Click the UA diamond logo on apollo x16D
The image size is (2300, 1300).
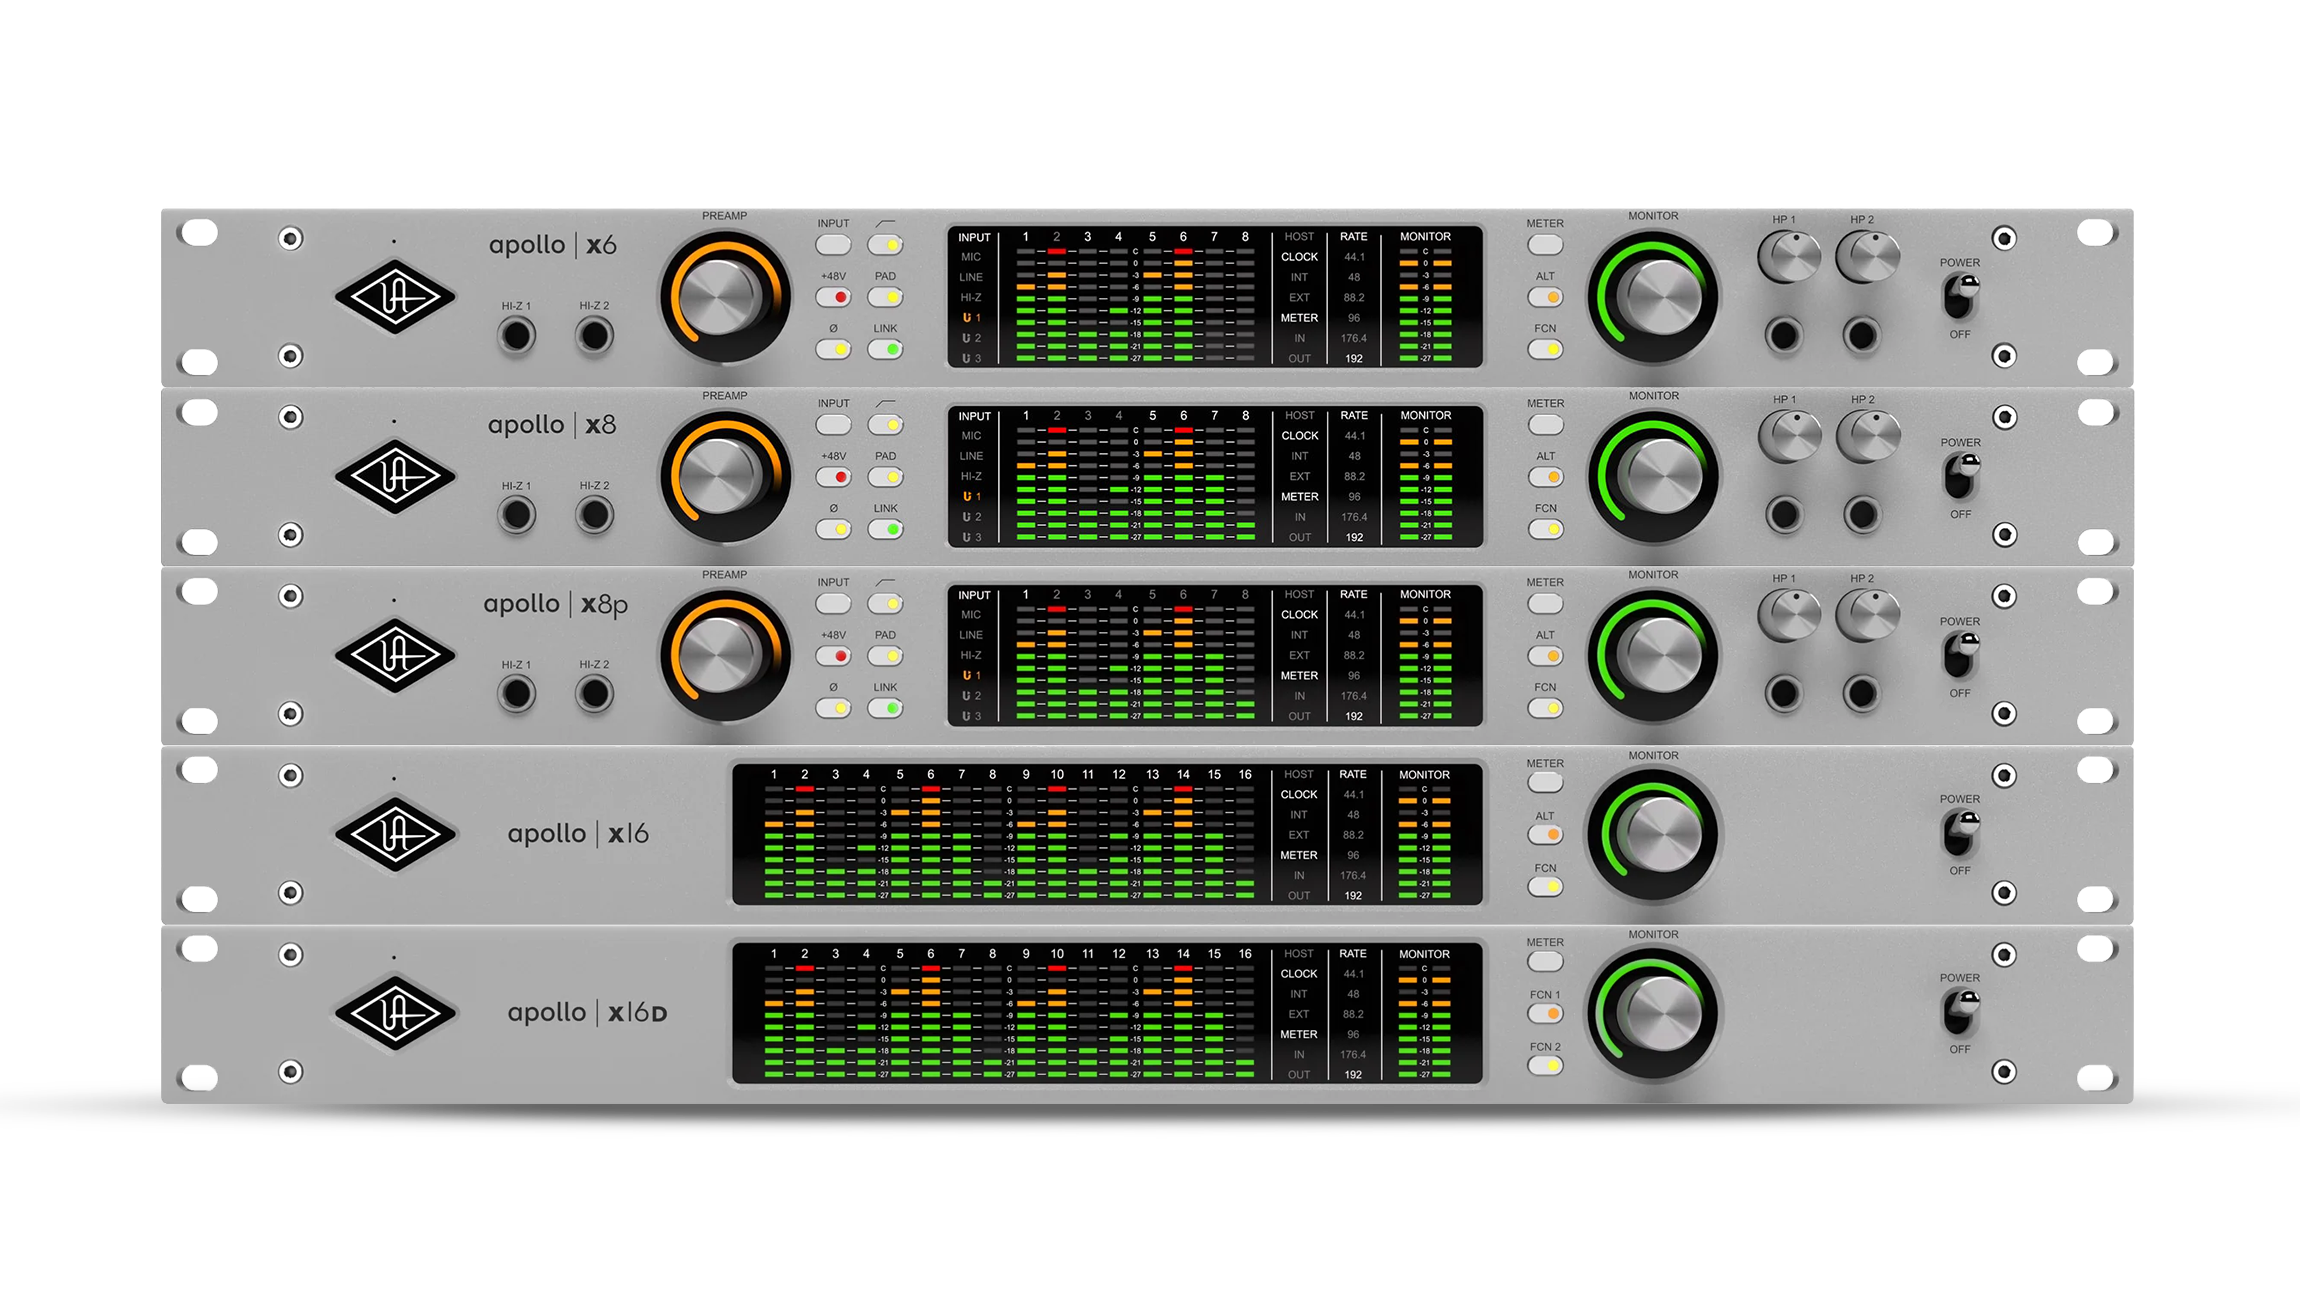(395, 1013)
